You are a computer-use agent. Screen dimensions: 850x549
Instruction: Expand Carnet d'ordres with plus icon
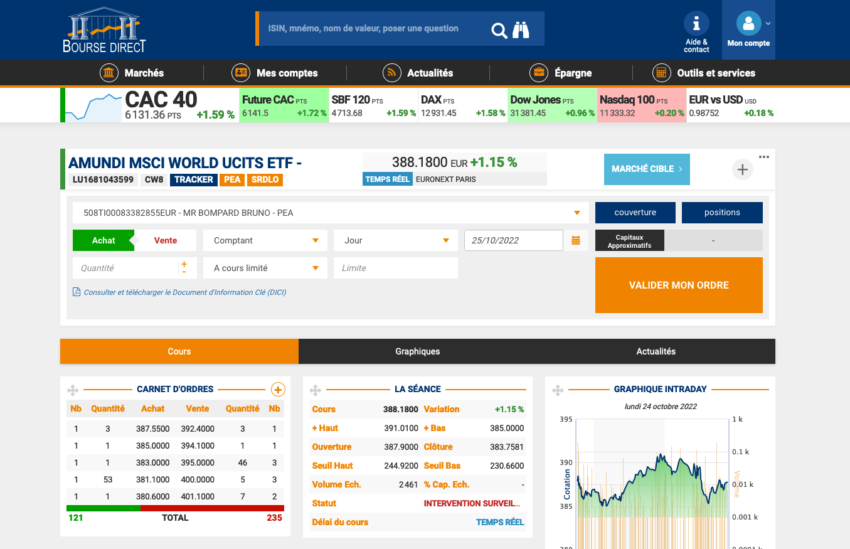[x=278, y=390]
